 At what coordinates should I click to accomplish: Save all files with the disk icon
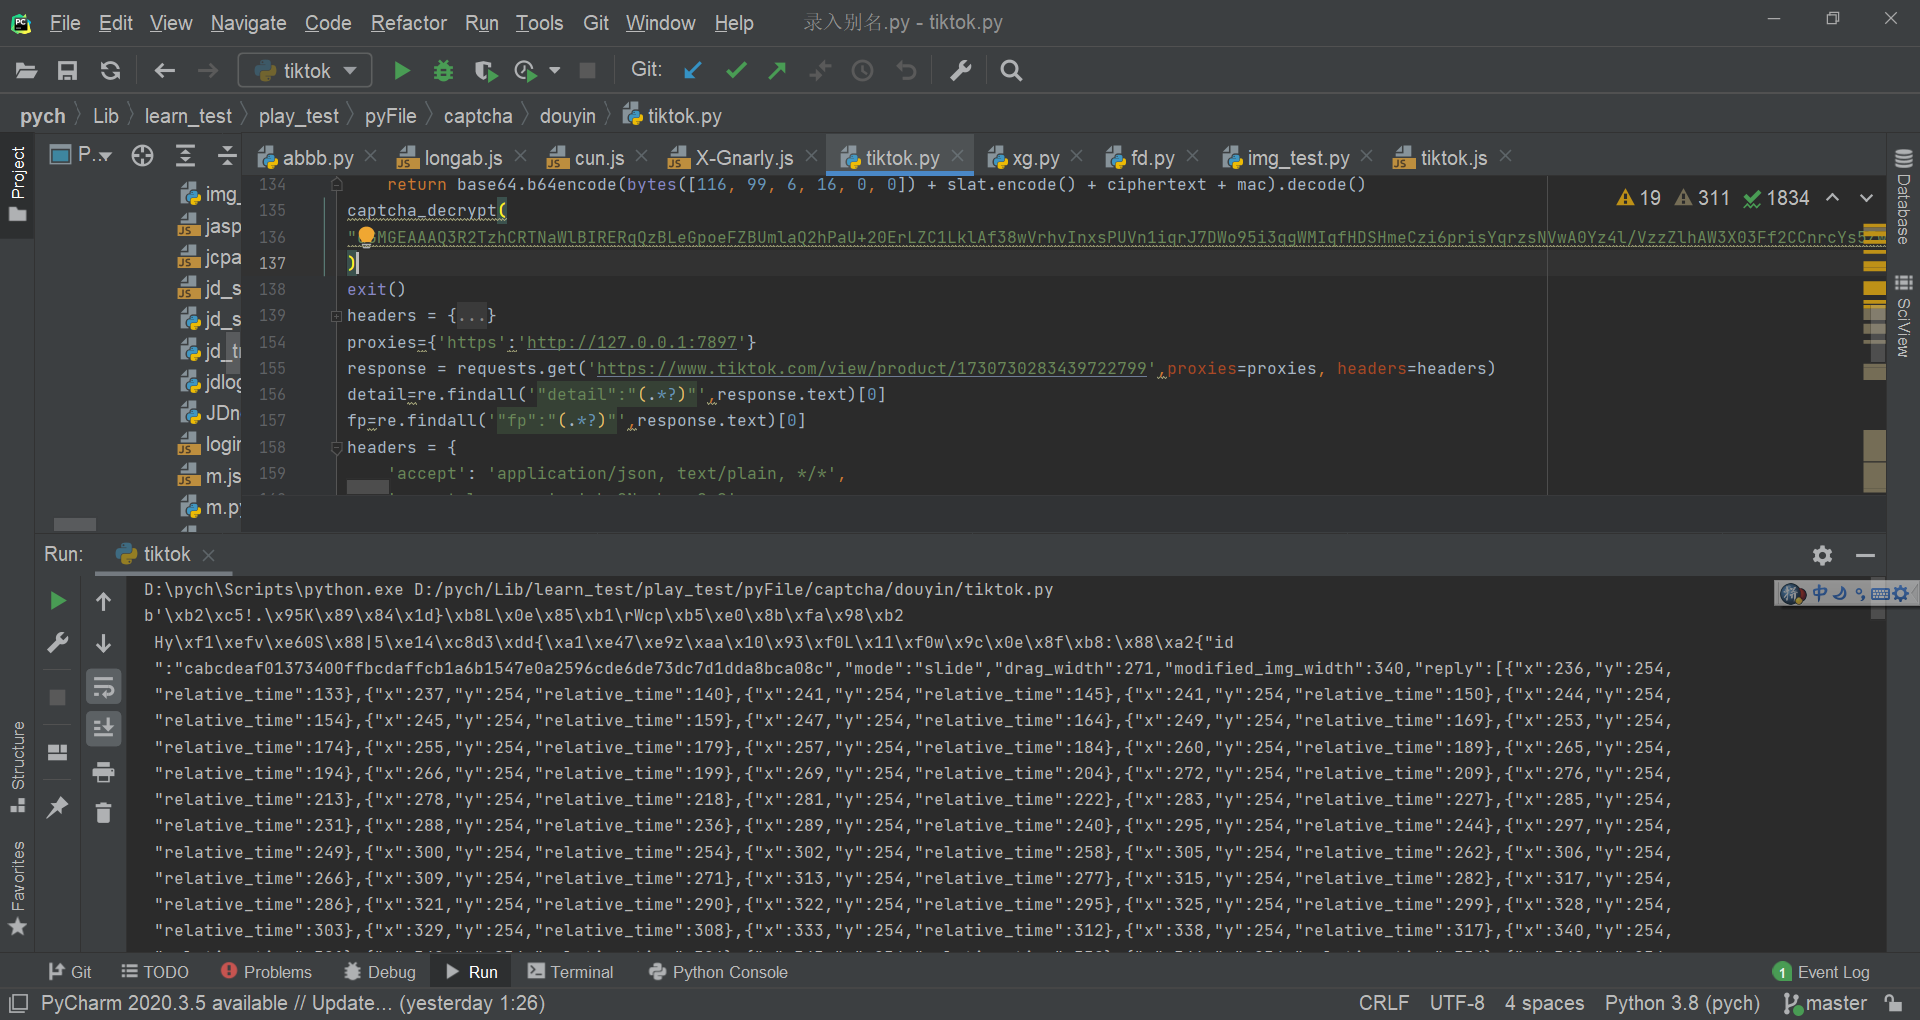click(x=67, y=70)
